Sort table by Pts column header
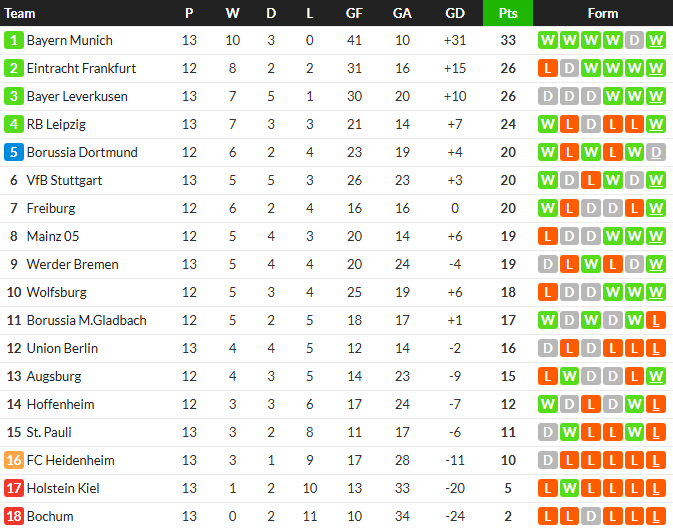Image resolution: width=673 pixels, height=529 pixels. pyautogui.click(x=508, y=13)
